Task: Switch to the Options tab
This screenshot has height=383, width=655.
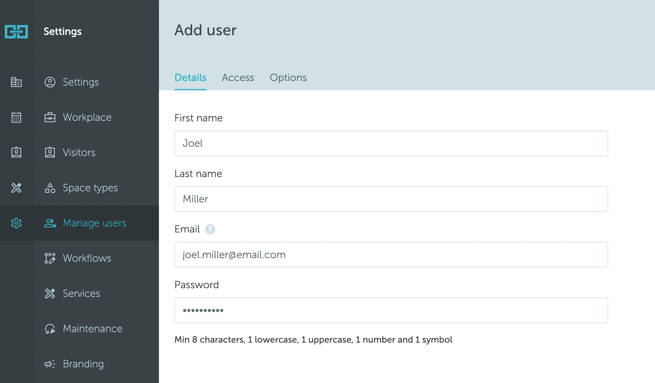Action: pos(288,78)
